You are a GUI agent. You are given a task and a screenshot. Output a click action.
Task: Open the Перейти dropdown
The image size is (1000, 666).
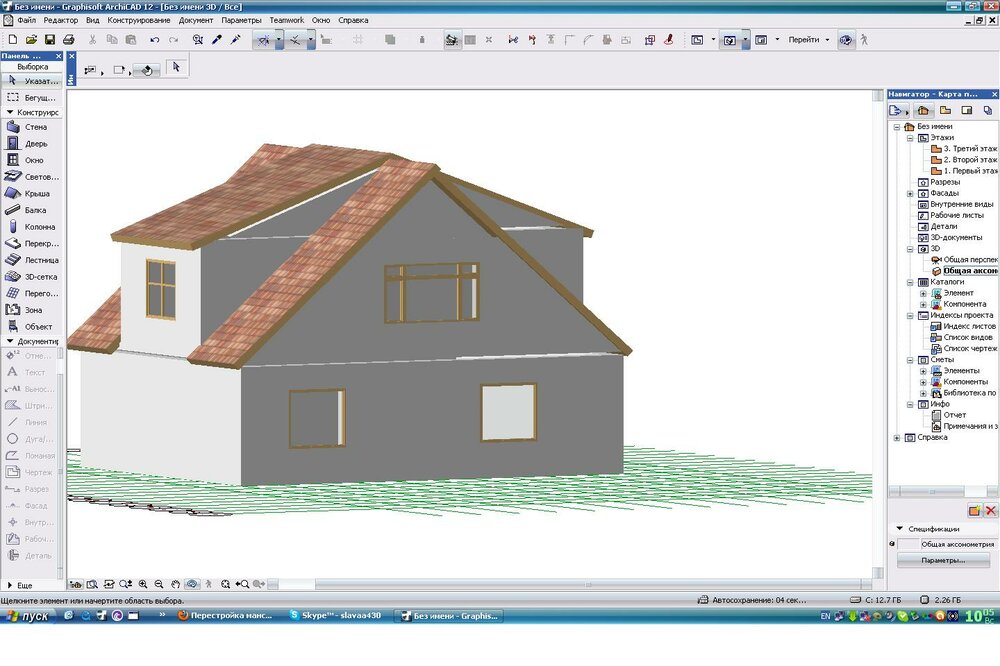[808, 40]
